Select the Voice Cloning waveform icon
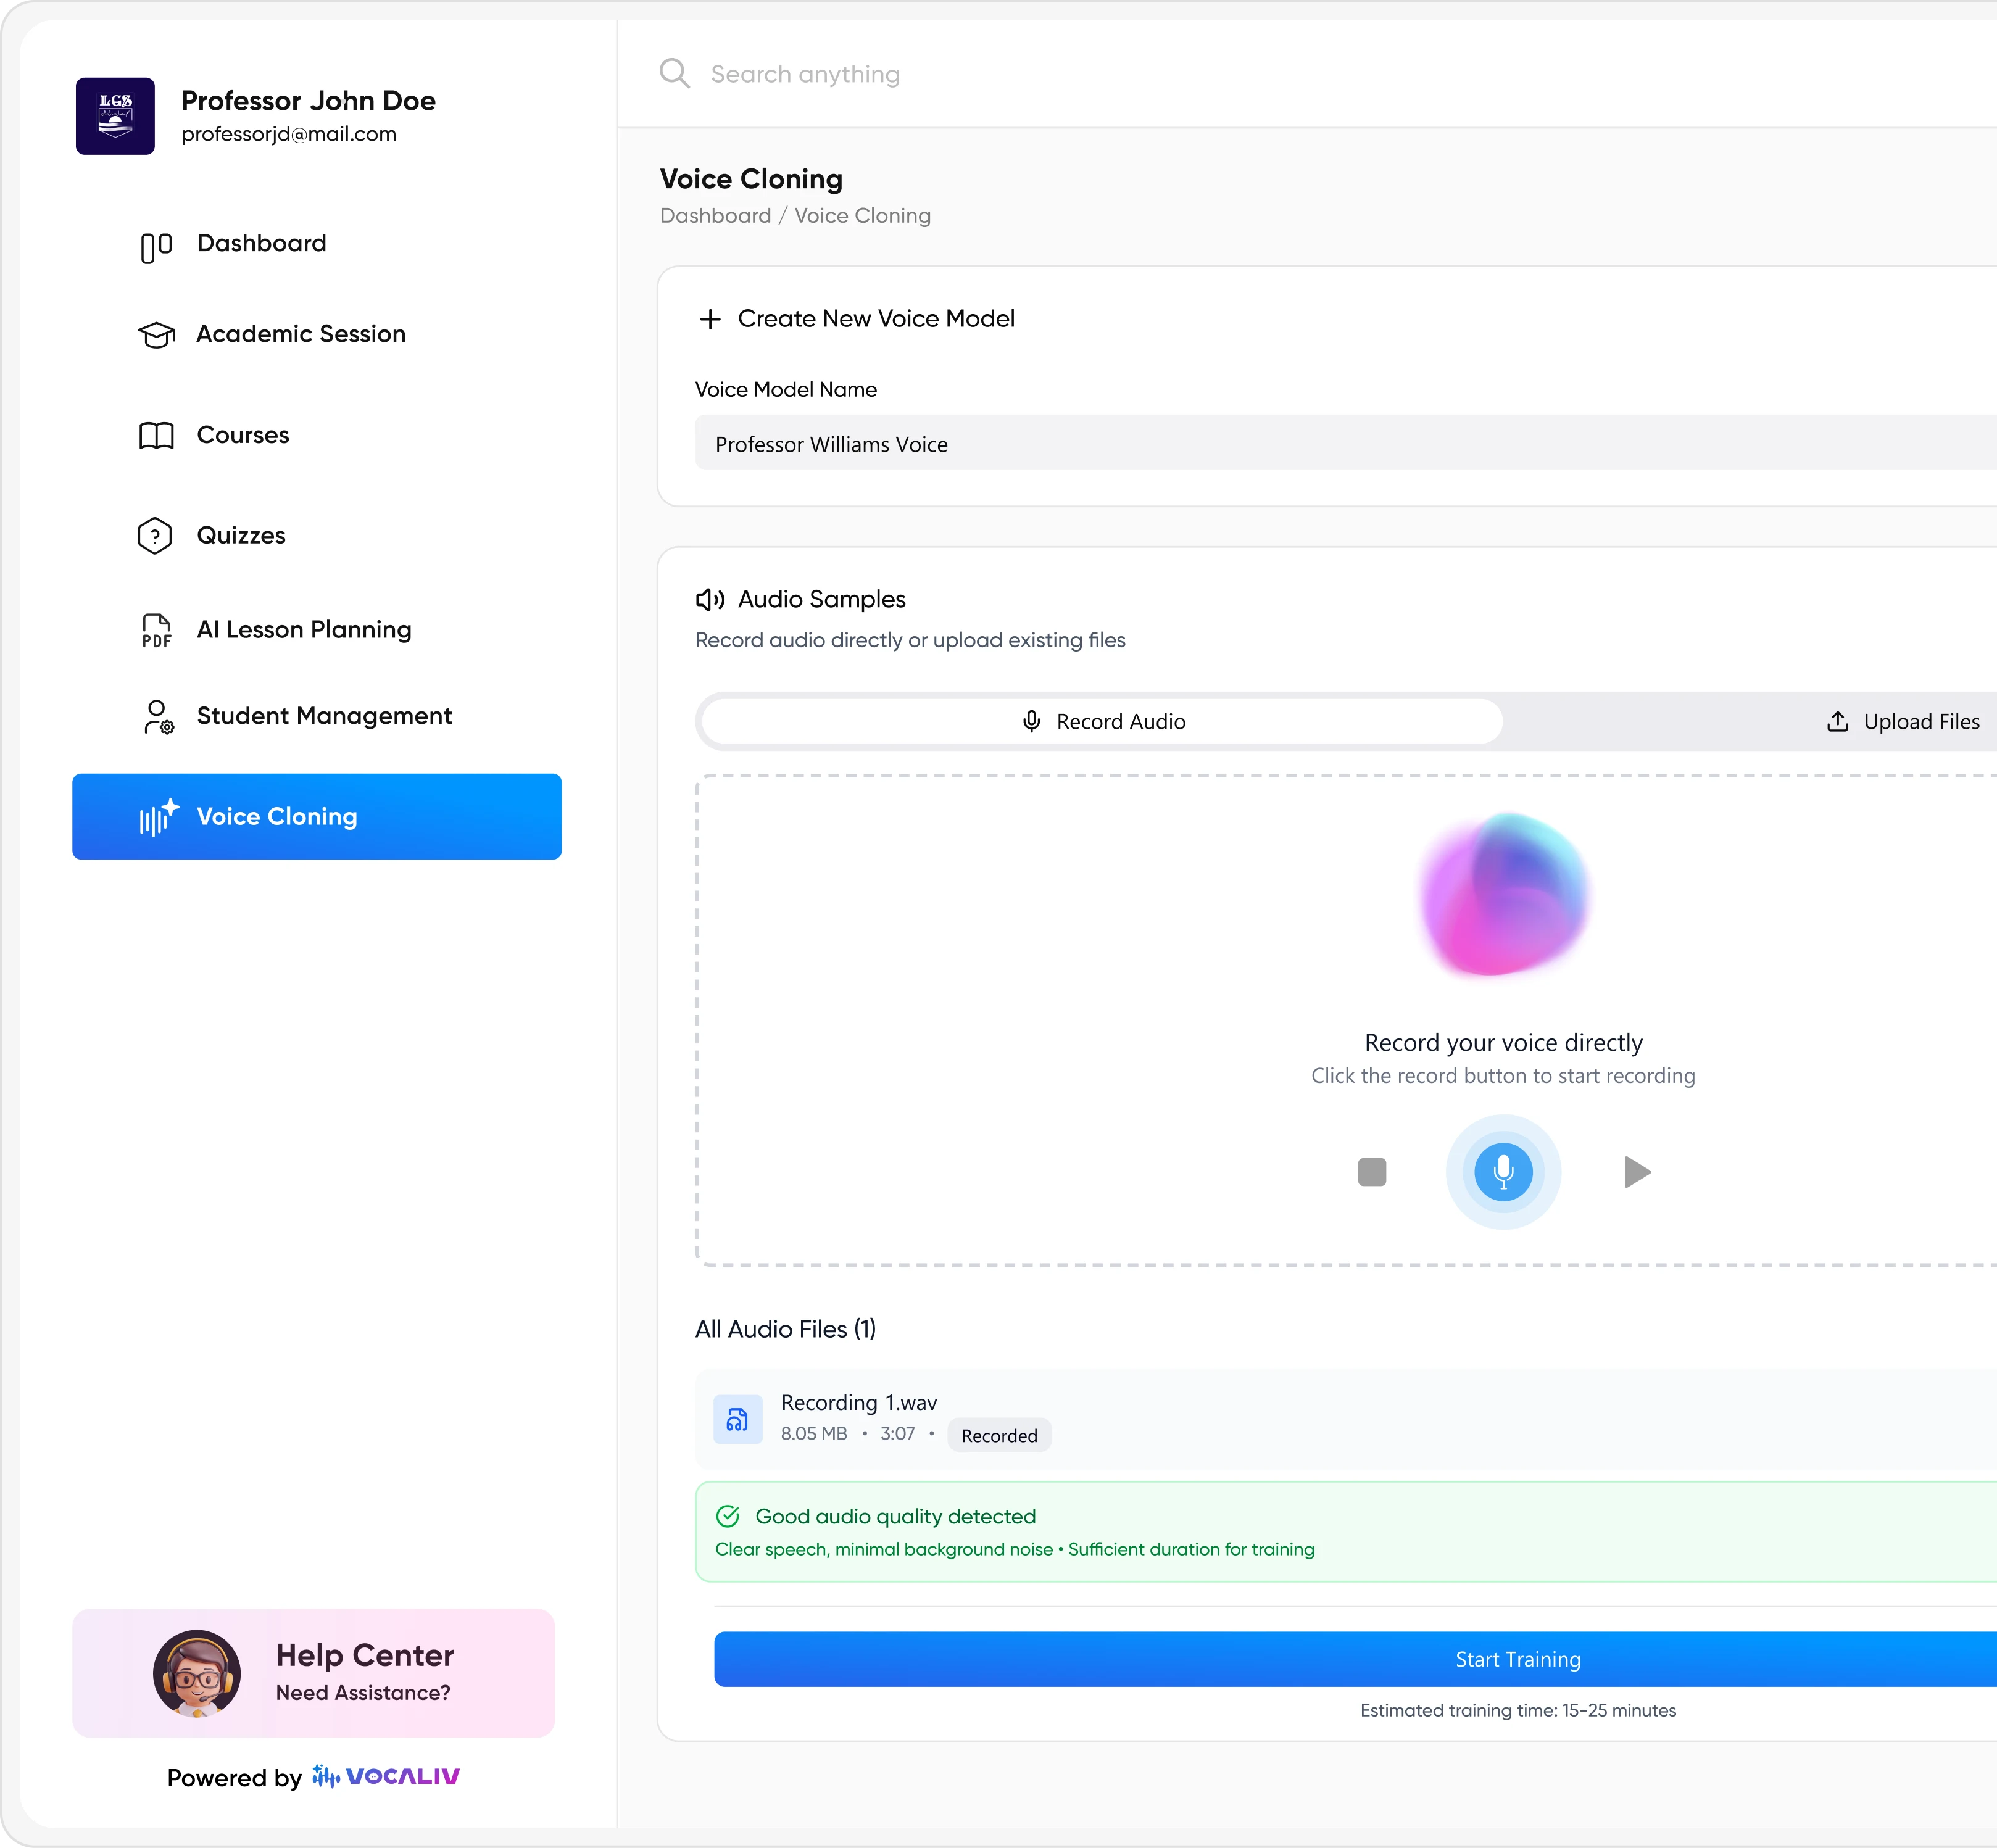Screen dimensions: 1997x1848 point(158,817)
